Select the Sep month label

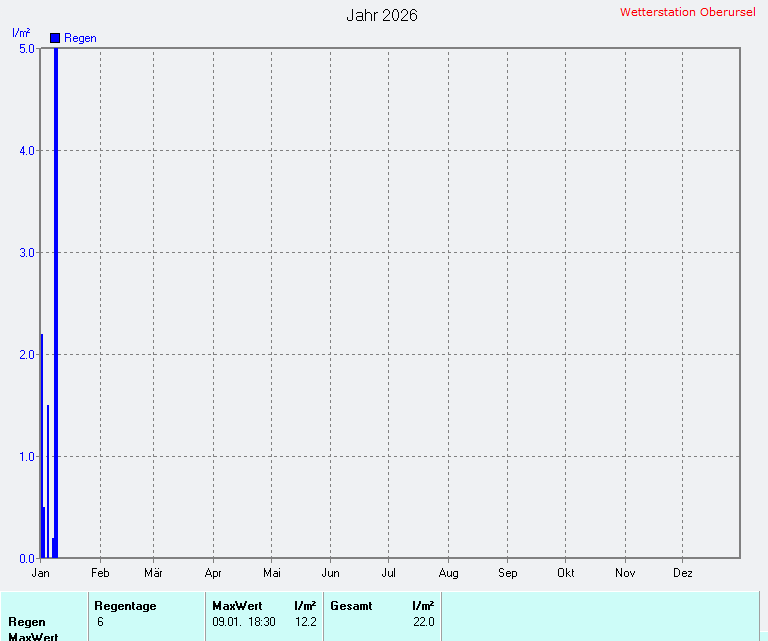coord(507,573)
